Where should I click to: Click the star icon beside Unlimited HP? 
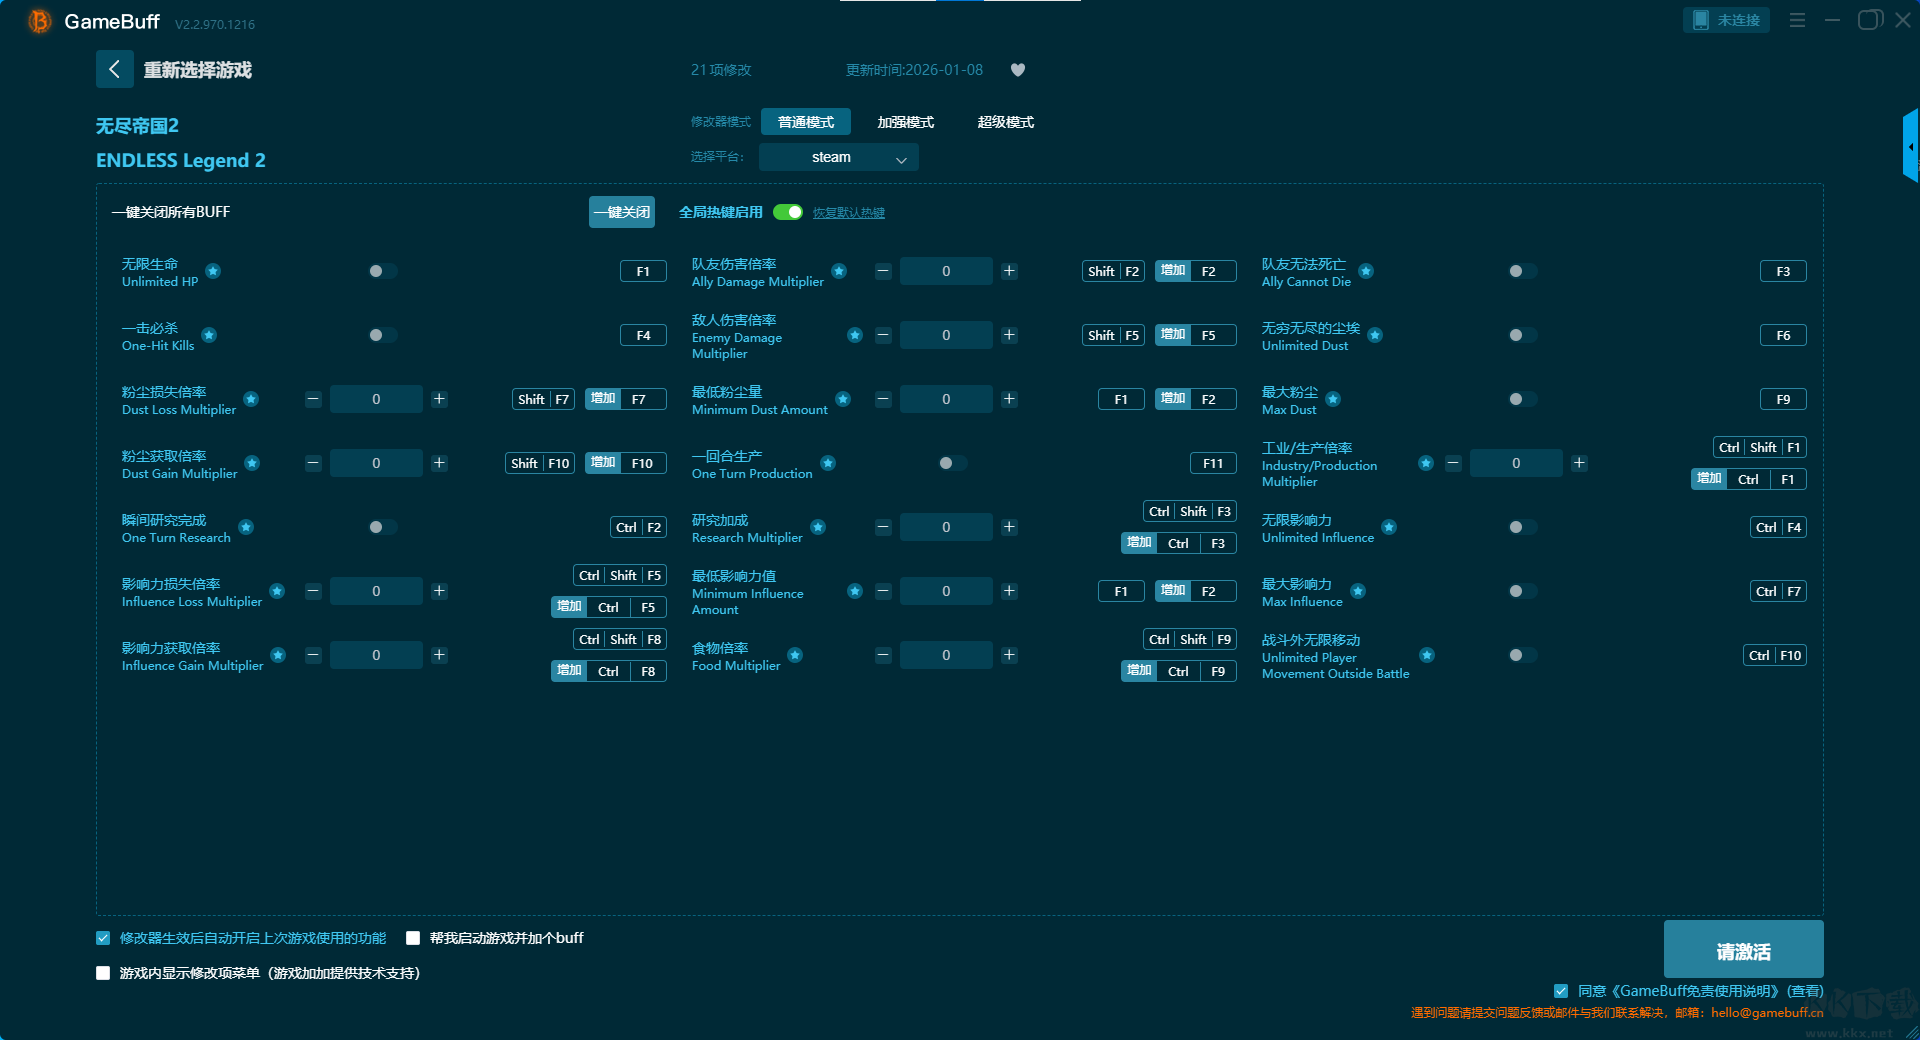(x=213, y=271)
